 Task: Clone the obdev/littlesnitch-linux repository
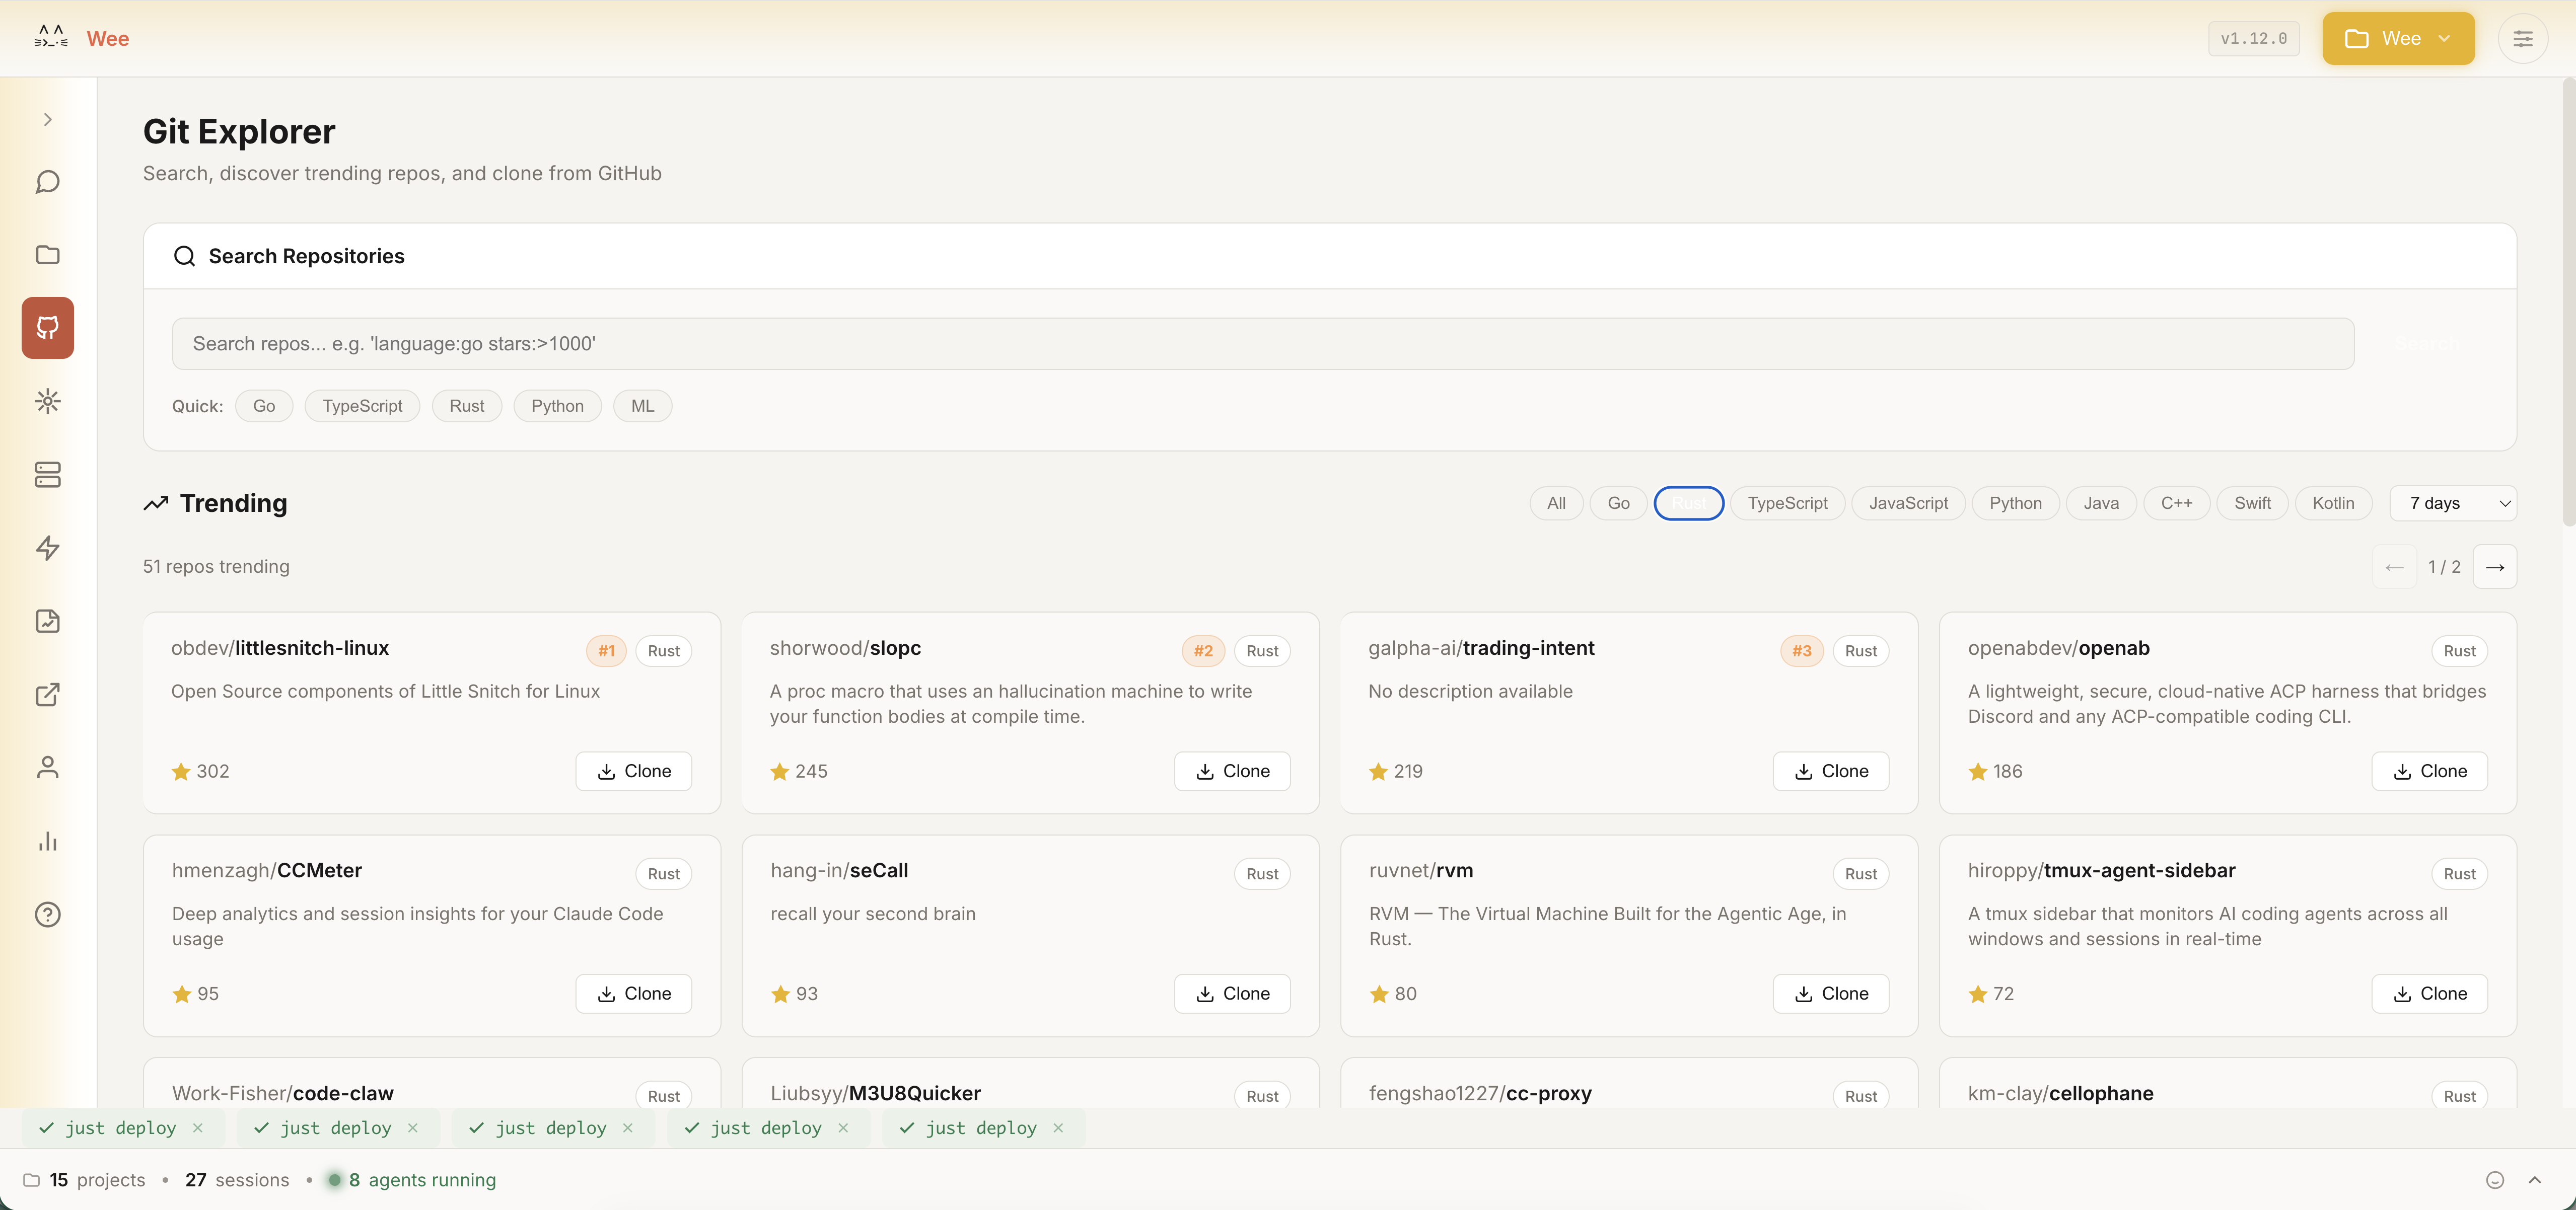(x=632, y=770)
